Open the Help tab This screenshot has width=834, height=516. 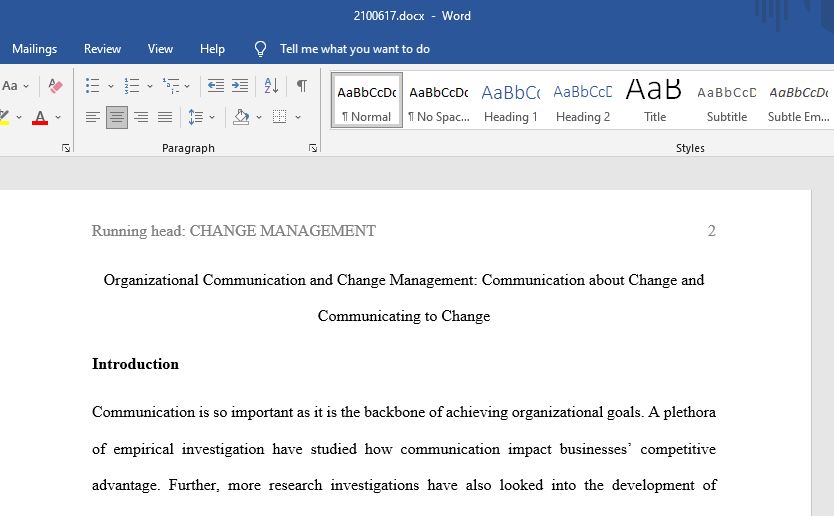click(212, 49)
